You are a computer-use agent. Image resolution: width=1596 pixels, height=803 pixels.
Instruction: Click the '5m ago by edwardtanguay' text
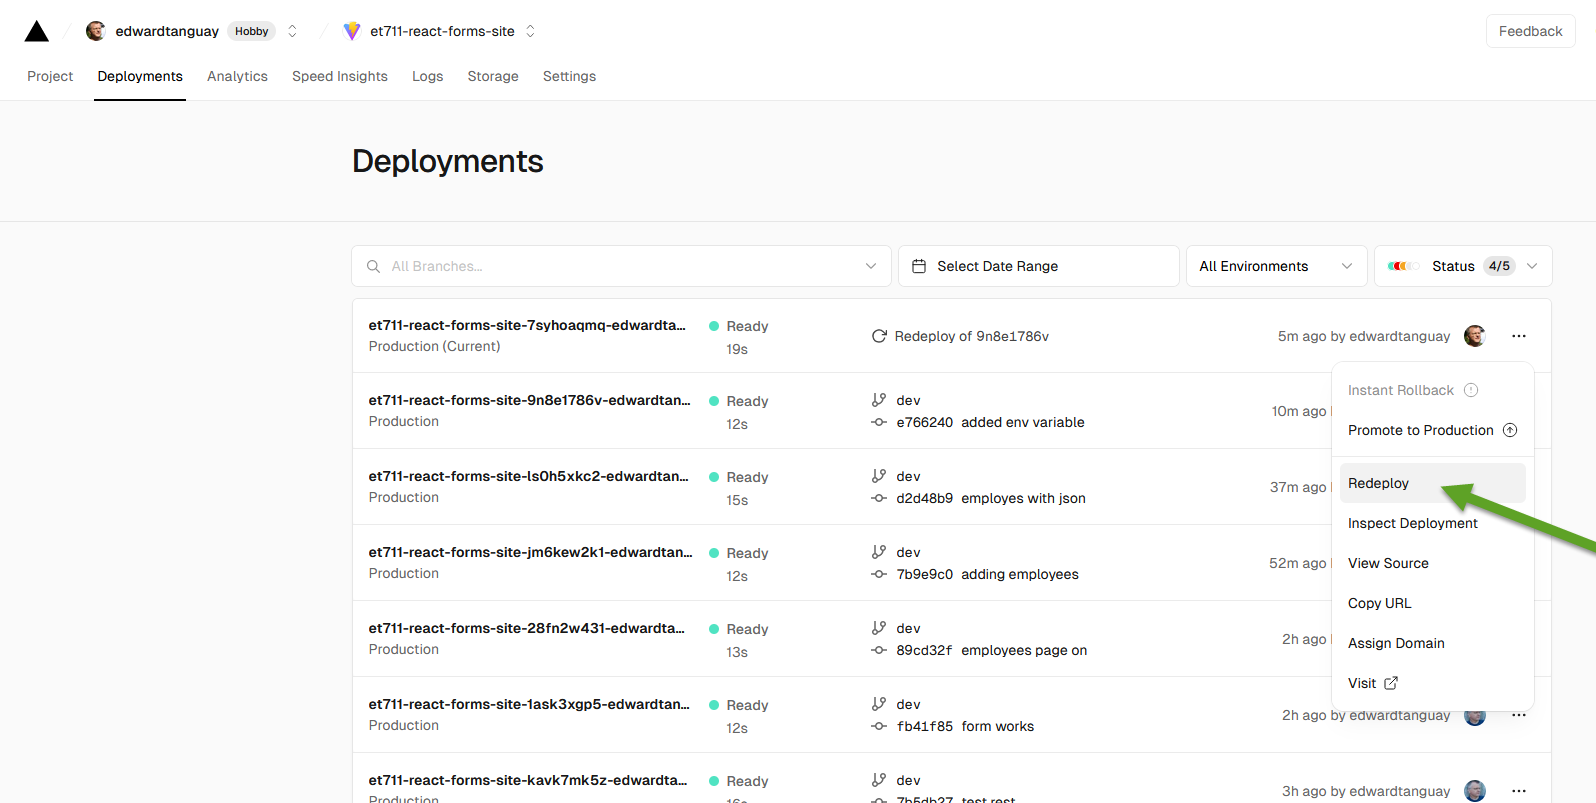tap(1364, 336)
